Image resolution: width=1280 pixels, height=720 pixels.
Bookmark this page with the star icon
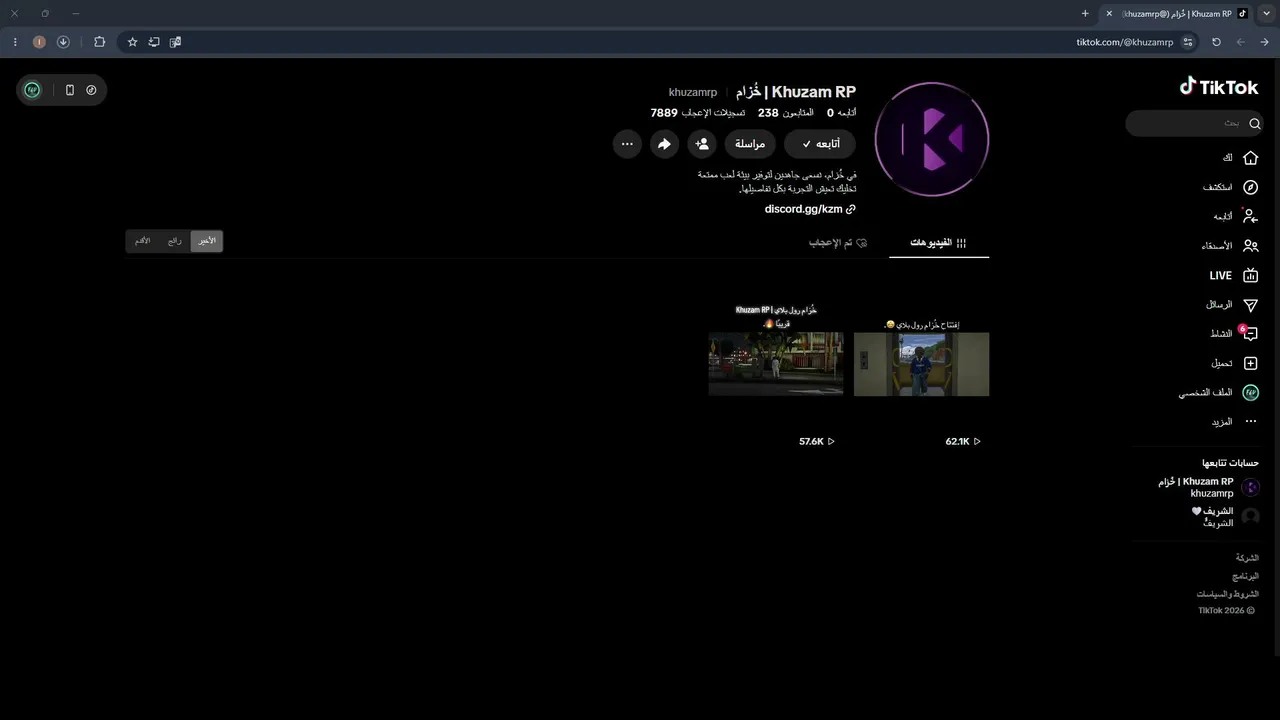tap(132, 42)
